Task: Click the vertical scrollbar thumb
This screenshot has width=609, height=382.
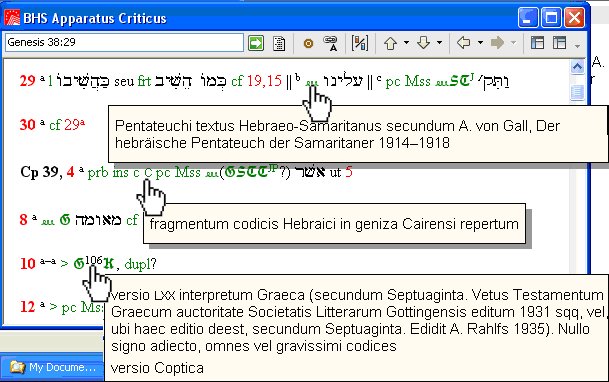Action: coord(577,92)
